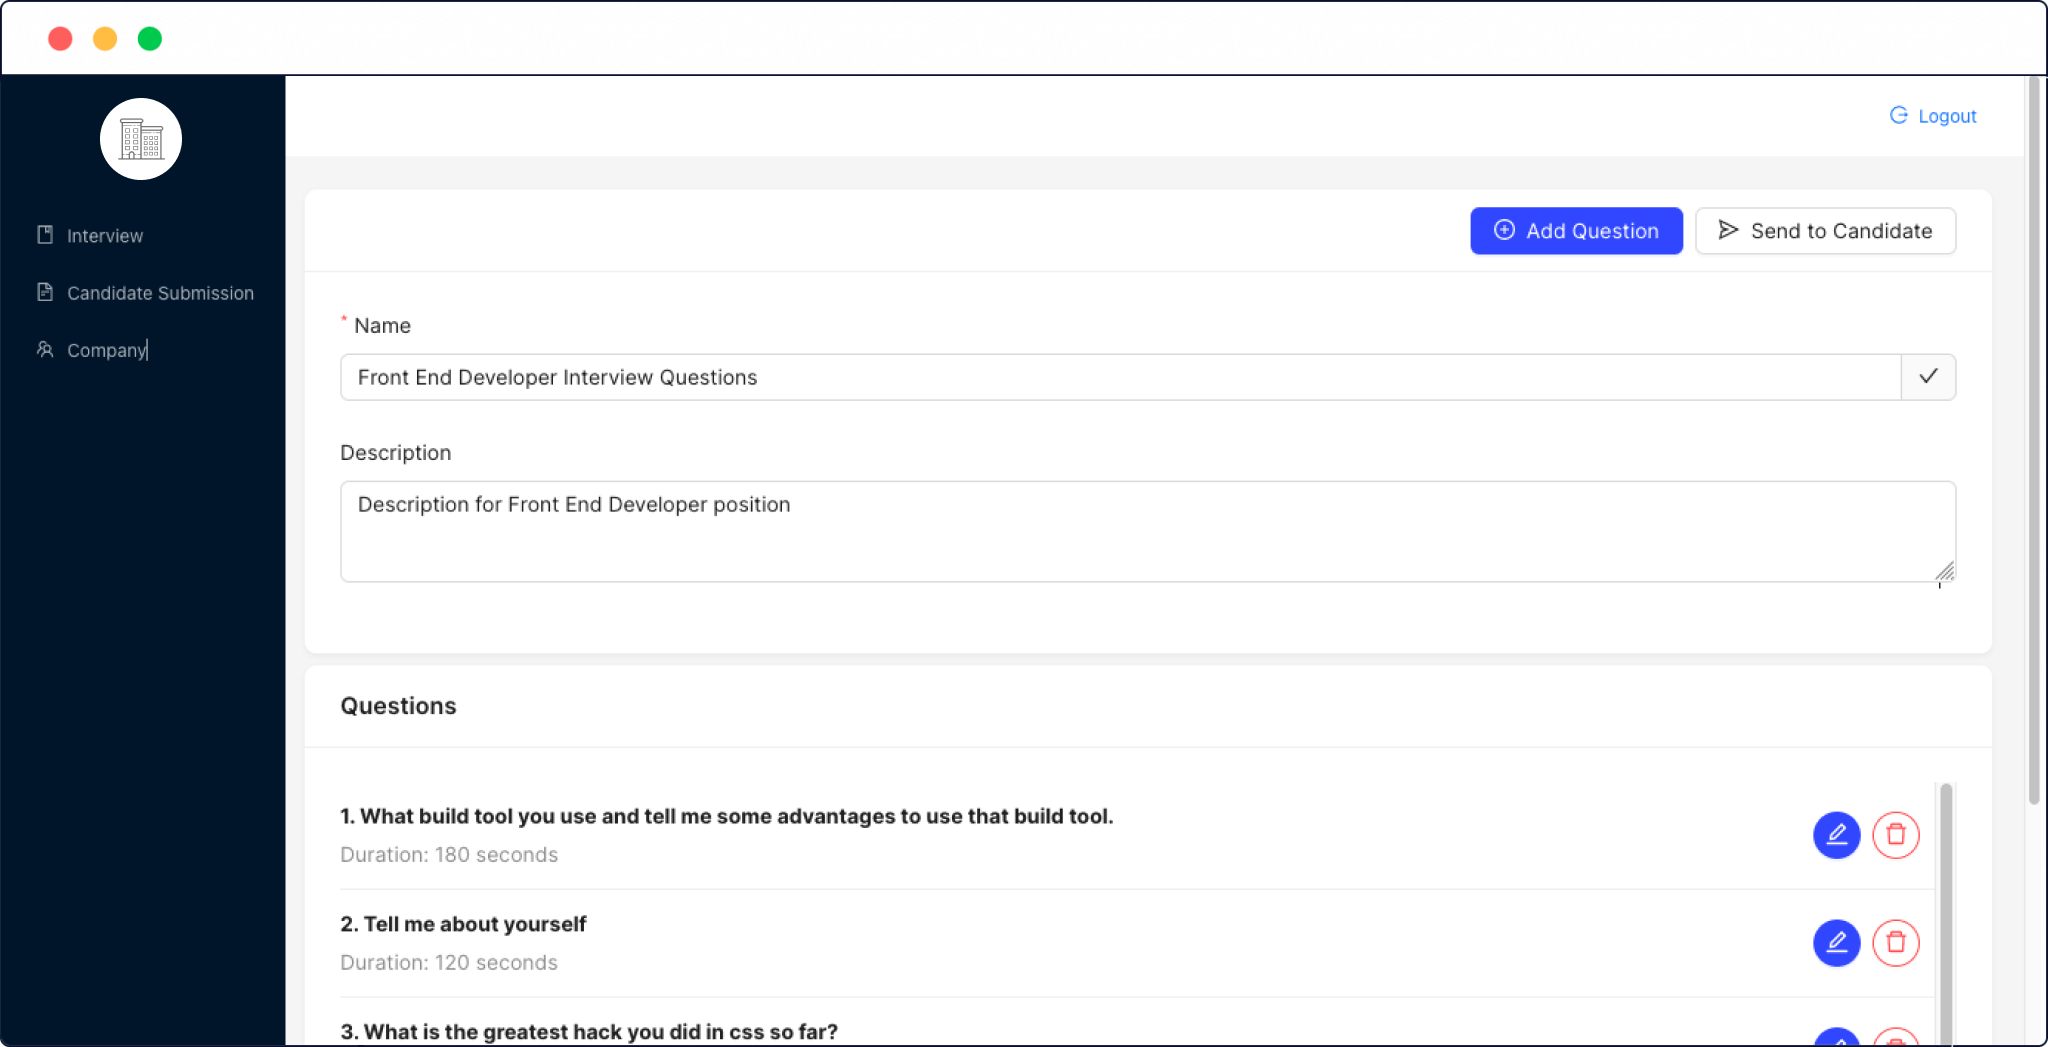2048x1047 pixels.
Task: Confirm name with the checkmark button
Action: [1928, 377]
